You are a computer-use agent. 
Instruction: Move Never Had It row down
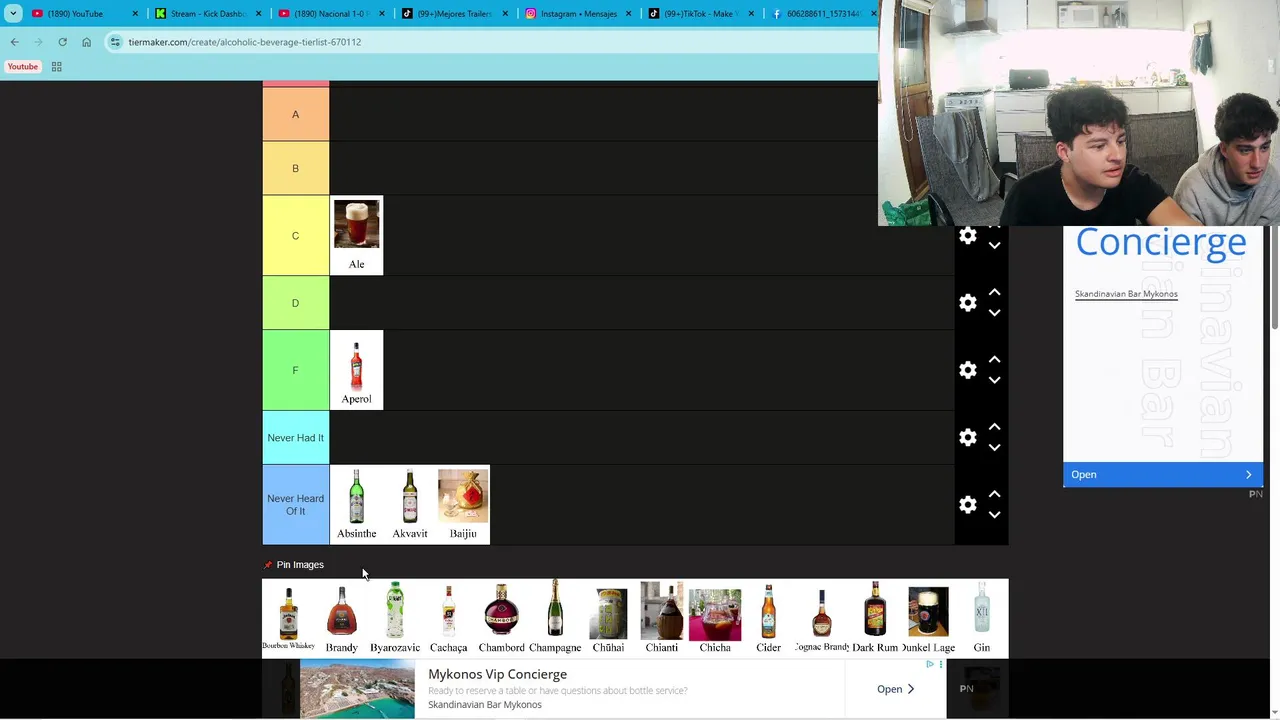pyautogui.click(x=994, y=447)
